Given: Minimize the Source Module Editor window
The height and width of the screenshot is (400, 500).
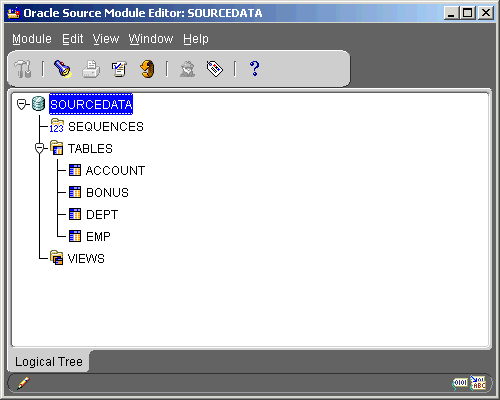Looking at the screenshot, I should (451, 13).
